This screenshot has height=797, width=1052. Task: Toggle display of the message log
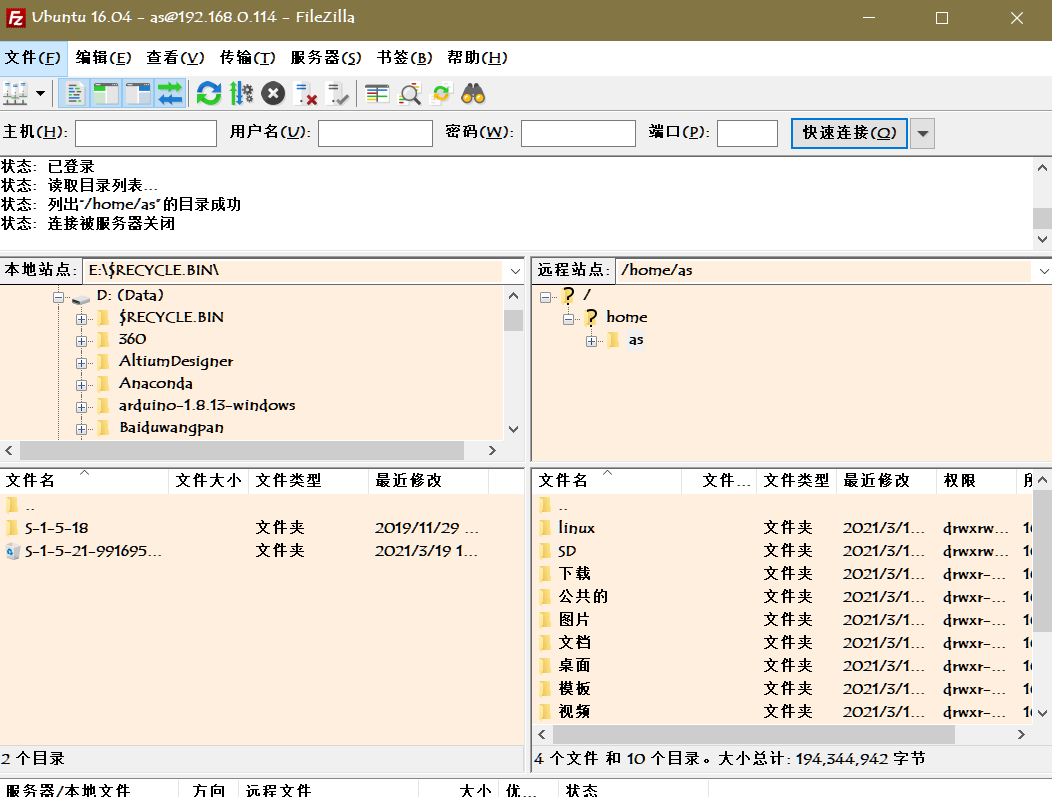[x=75, y=92]
